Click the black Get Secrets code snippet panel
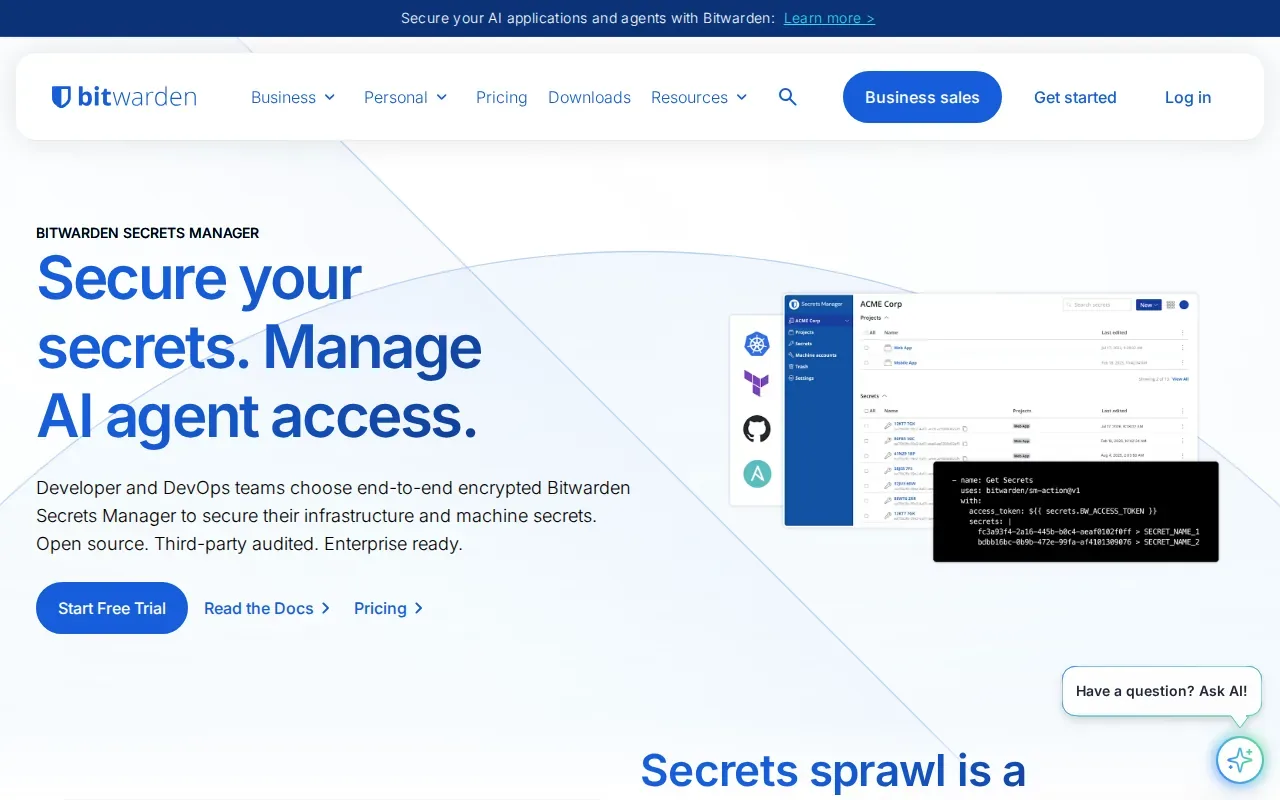Image resolution: width=1280 pixels, height=800 pixels. coord(1076,511)
